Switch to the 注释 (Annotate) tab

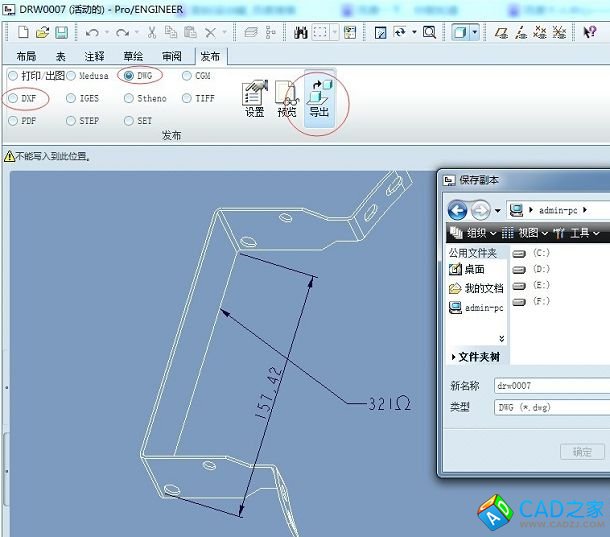(94, 57)
